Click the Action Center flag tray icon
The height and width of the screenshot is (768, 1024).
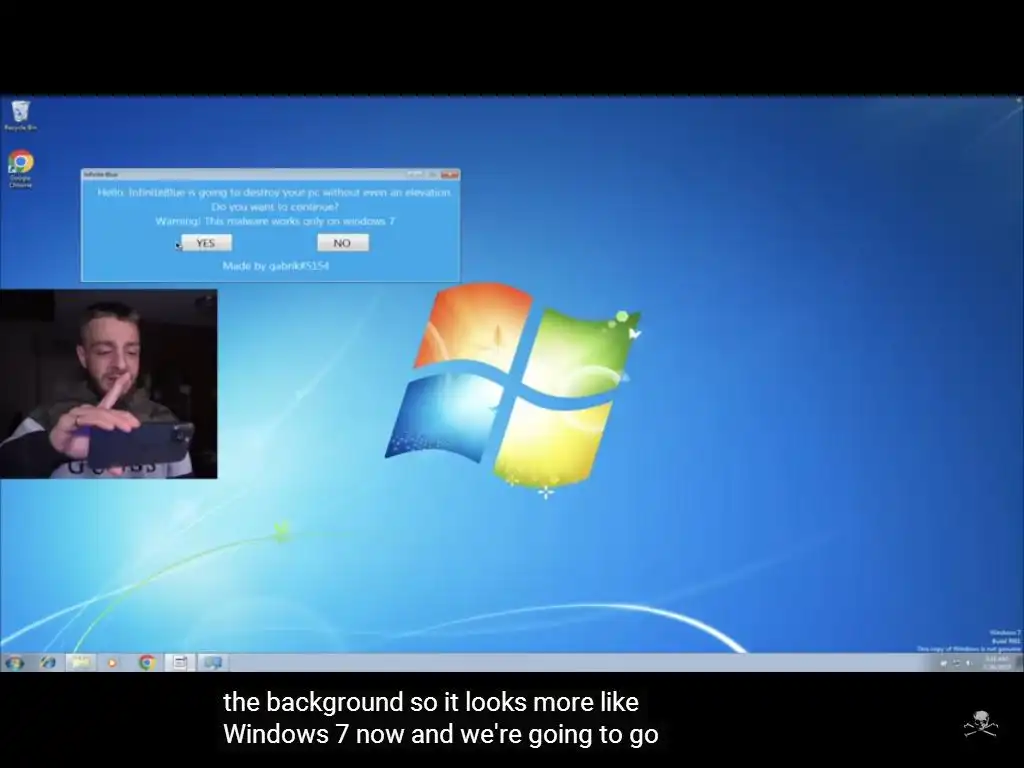click(944, 663)
